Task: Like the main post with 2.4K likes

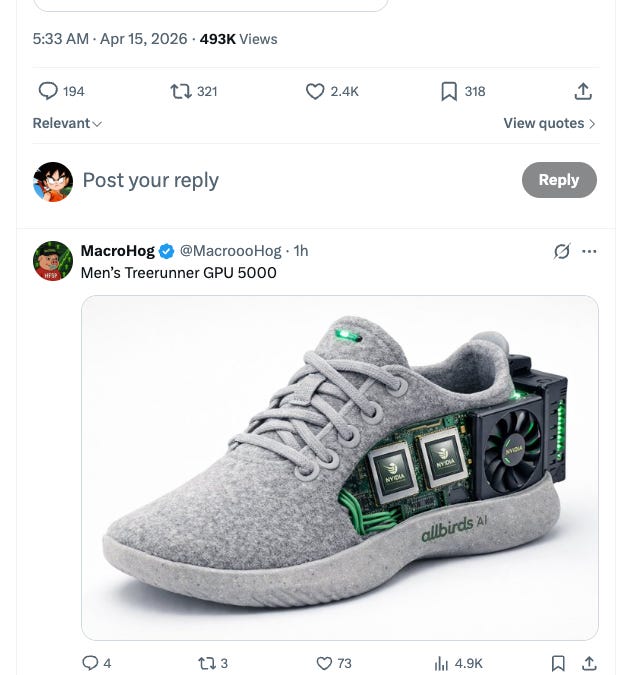Action: click(315, 91)
